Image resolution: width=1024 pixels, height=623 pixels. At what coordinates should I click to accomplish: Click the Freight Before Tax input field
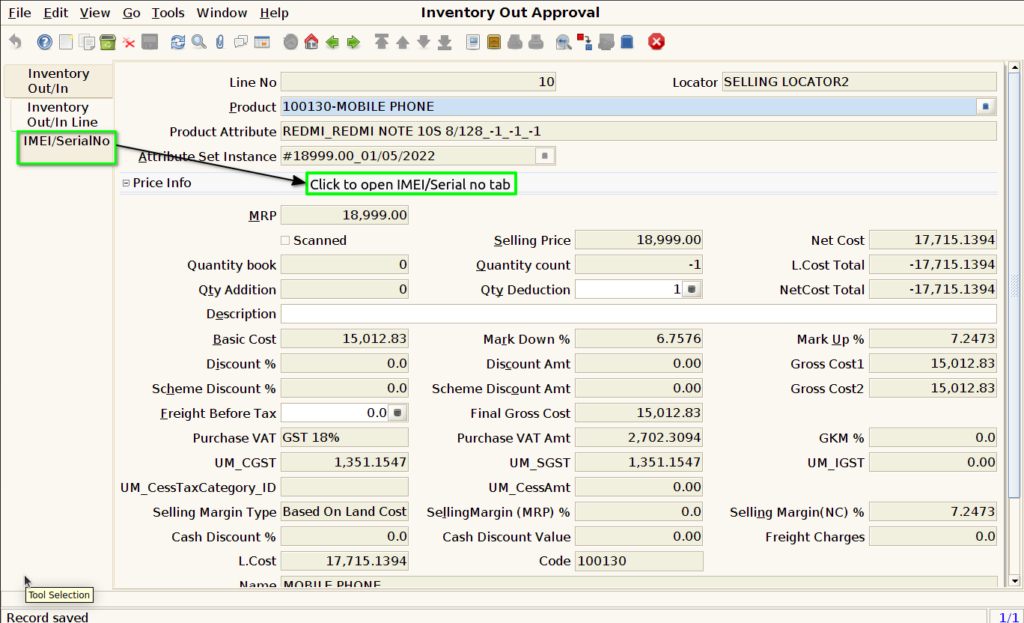pyautogui.click(x=334, y=413)
